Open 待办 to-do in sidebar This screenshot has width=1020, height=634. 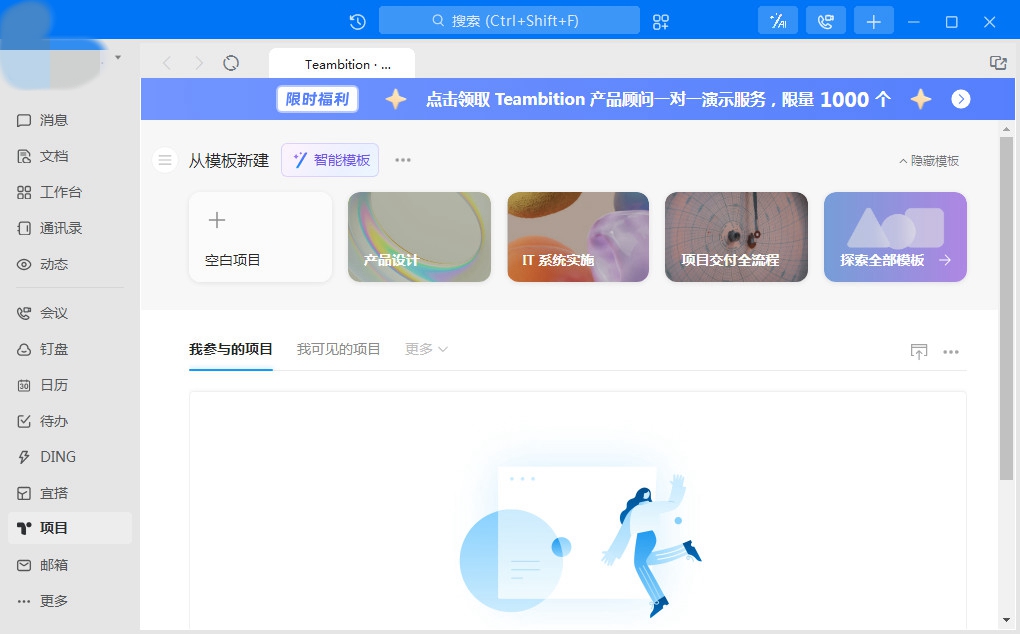(x=70, y=421)
